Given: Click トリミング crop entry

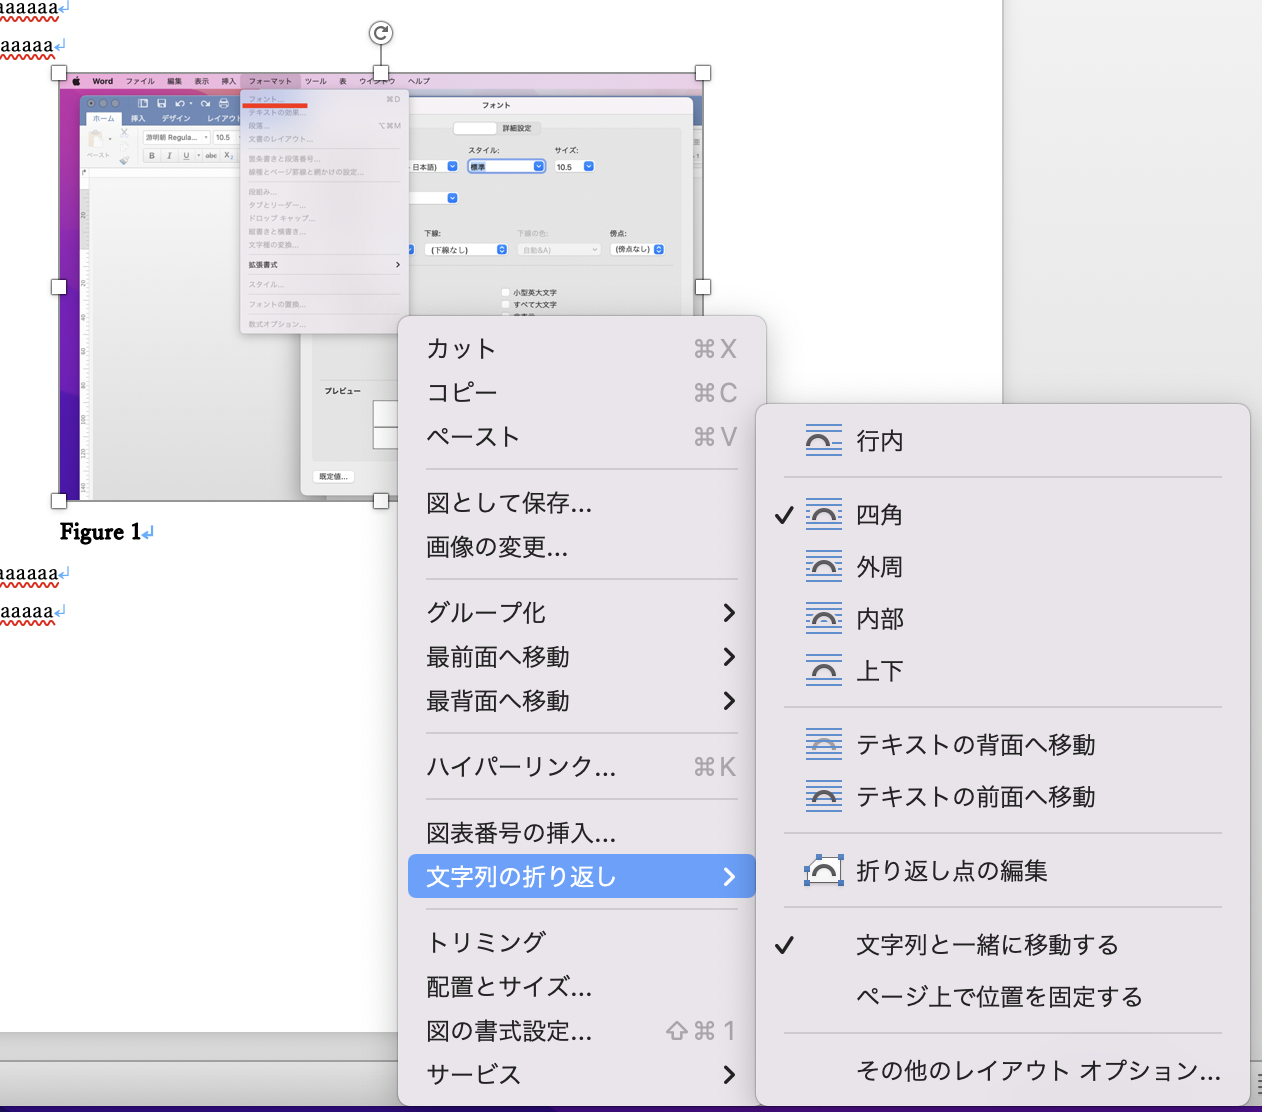Looking at the screenshot, I should click(582, 942).
